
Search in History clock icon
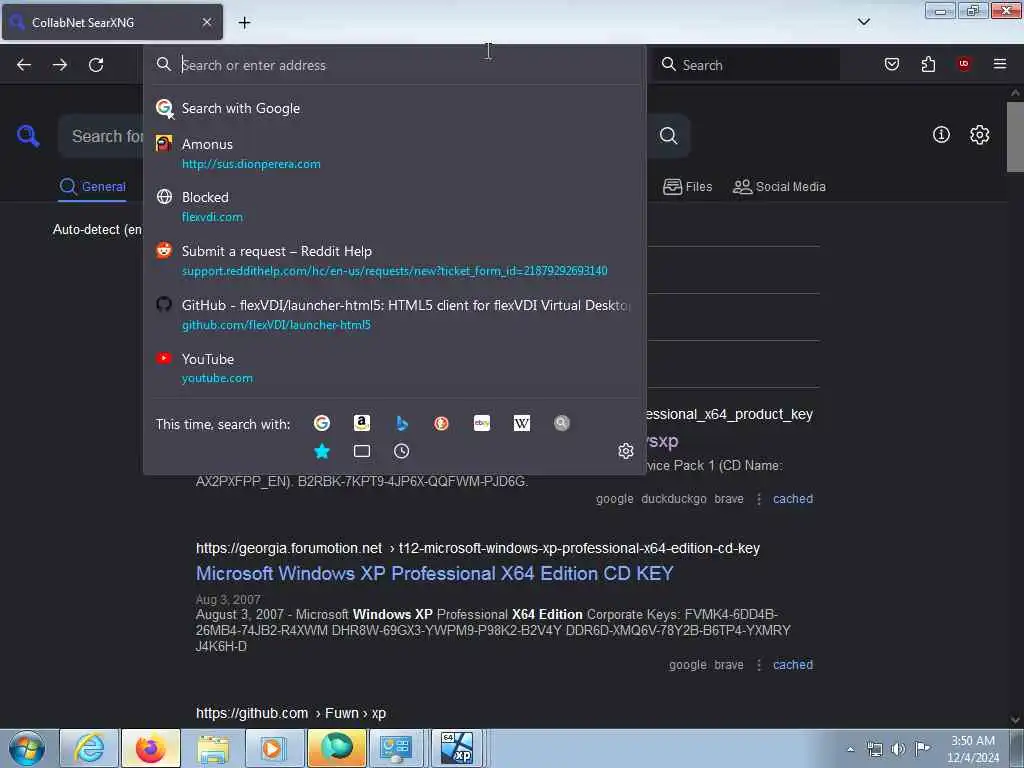[x=402, y=451]
